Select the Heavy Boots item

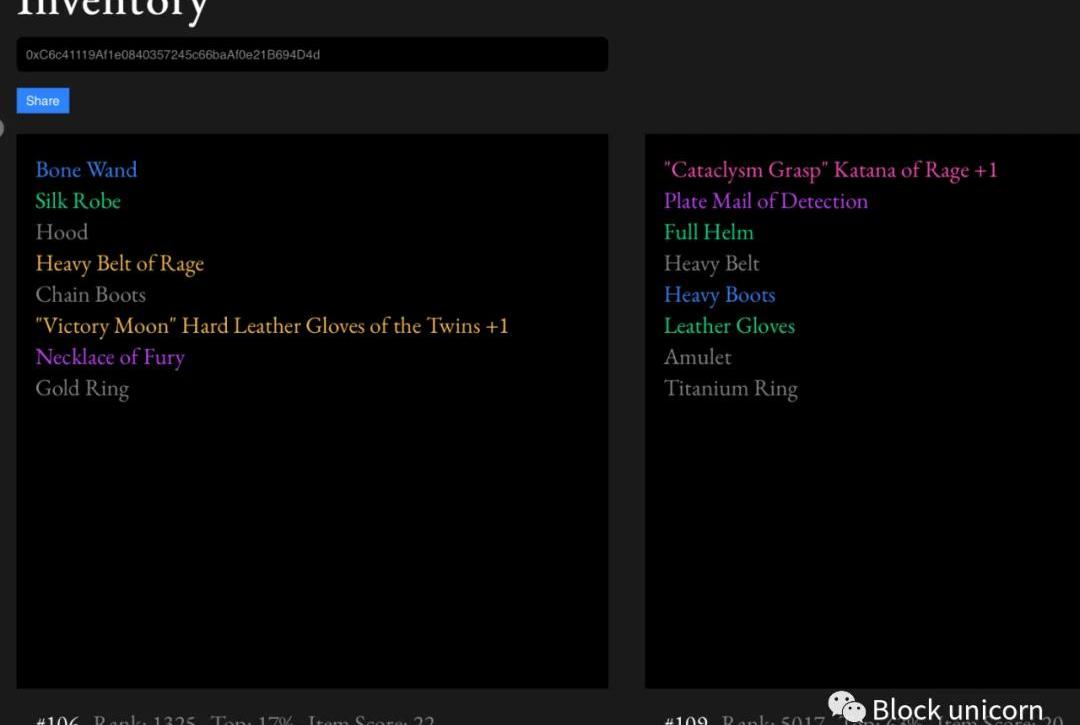tap(719, 295)
